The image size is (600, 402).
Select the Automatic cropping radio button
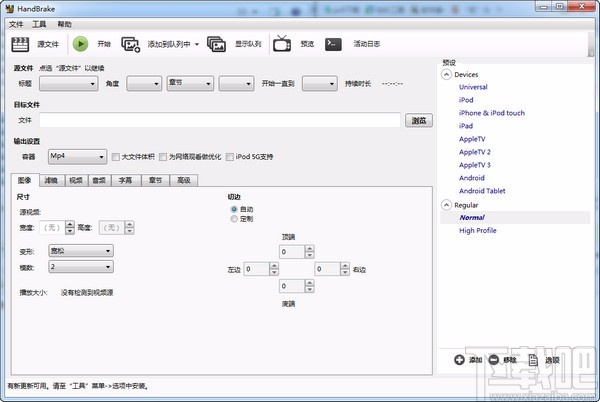click(x=234, y=209)
